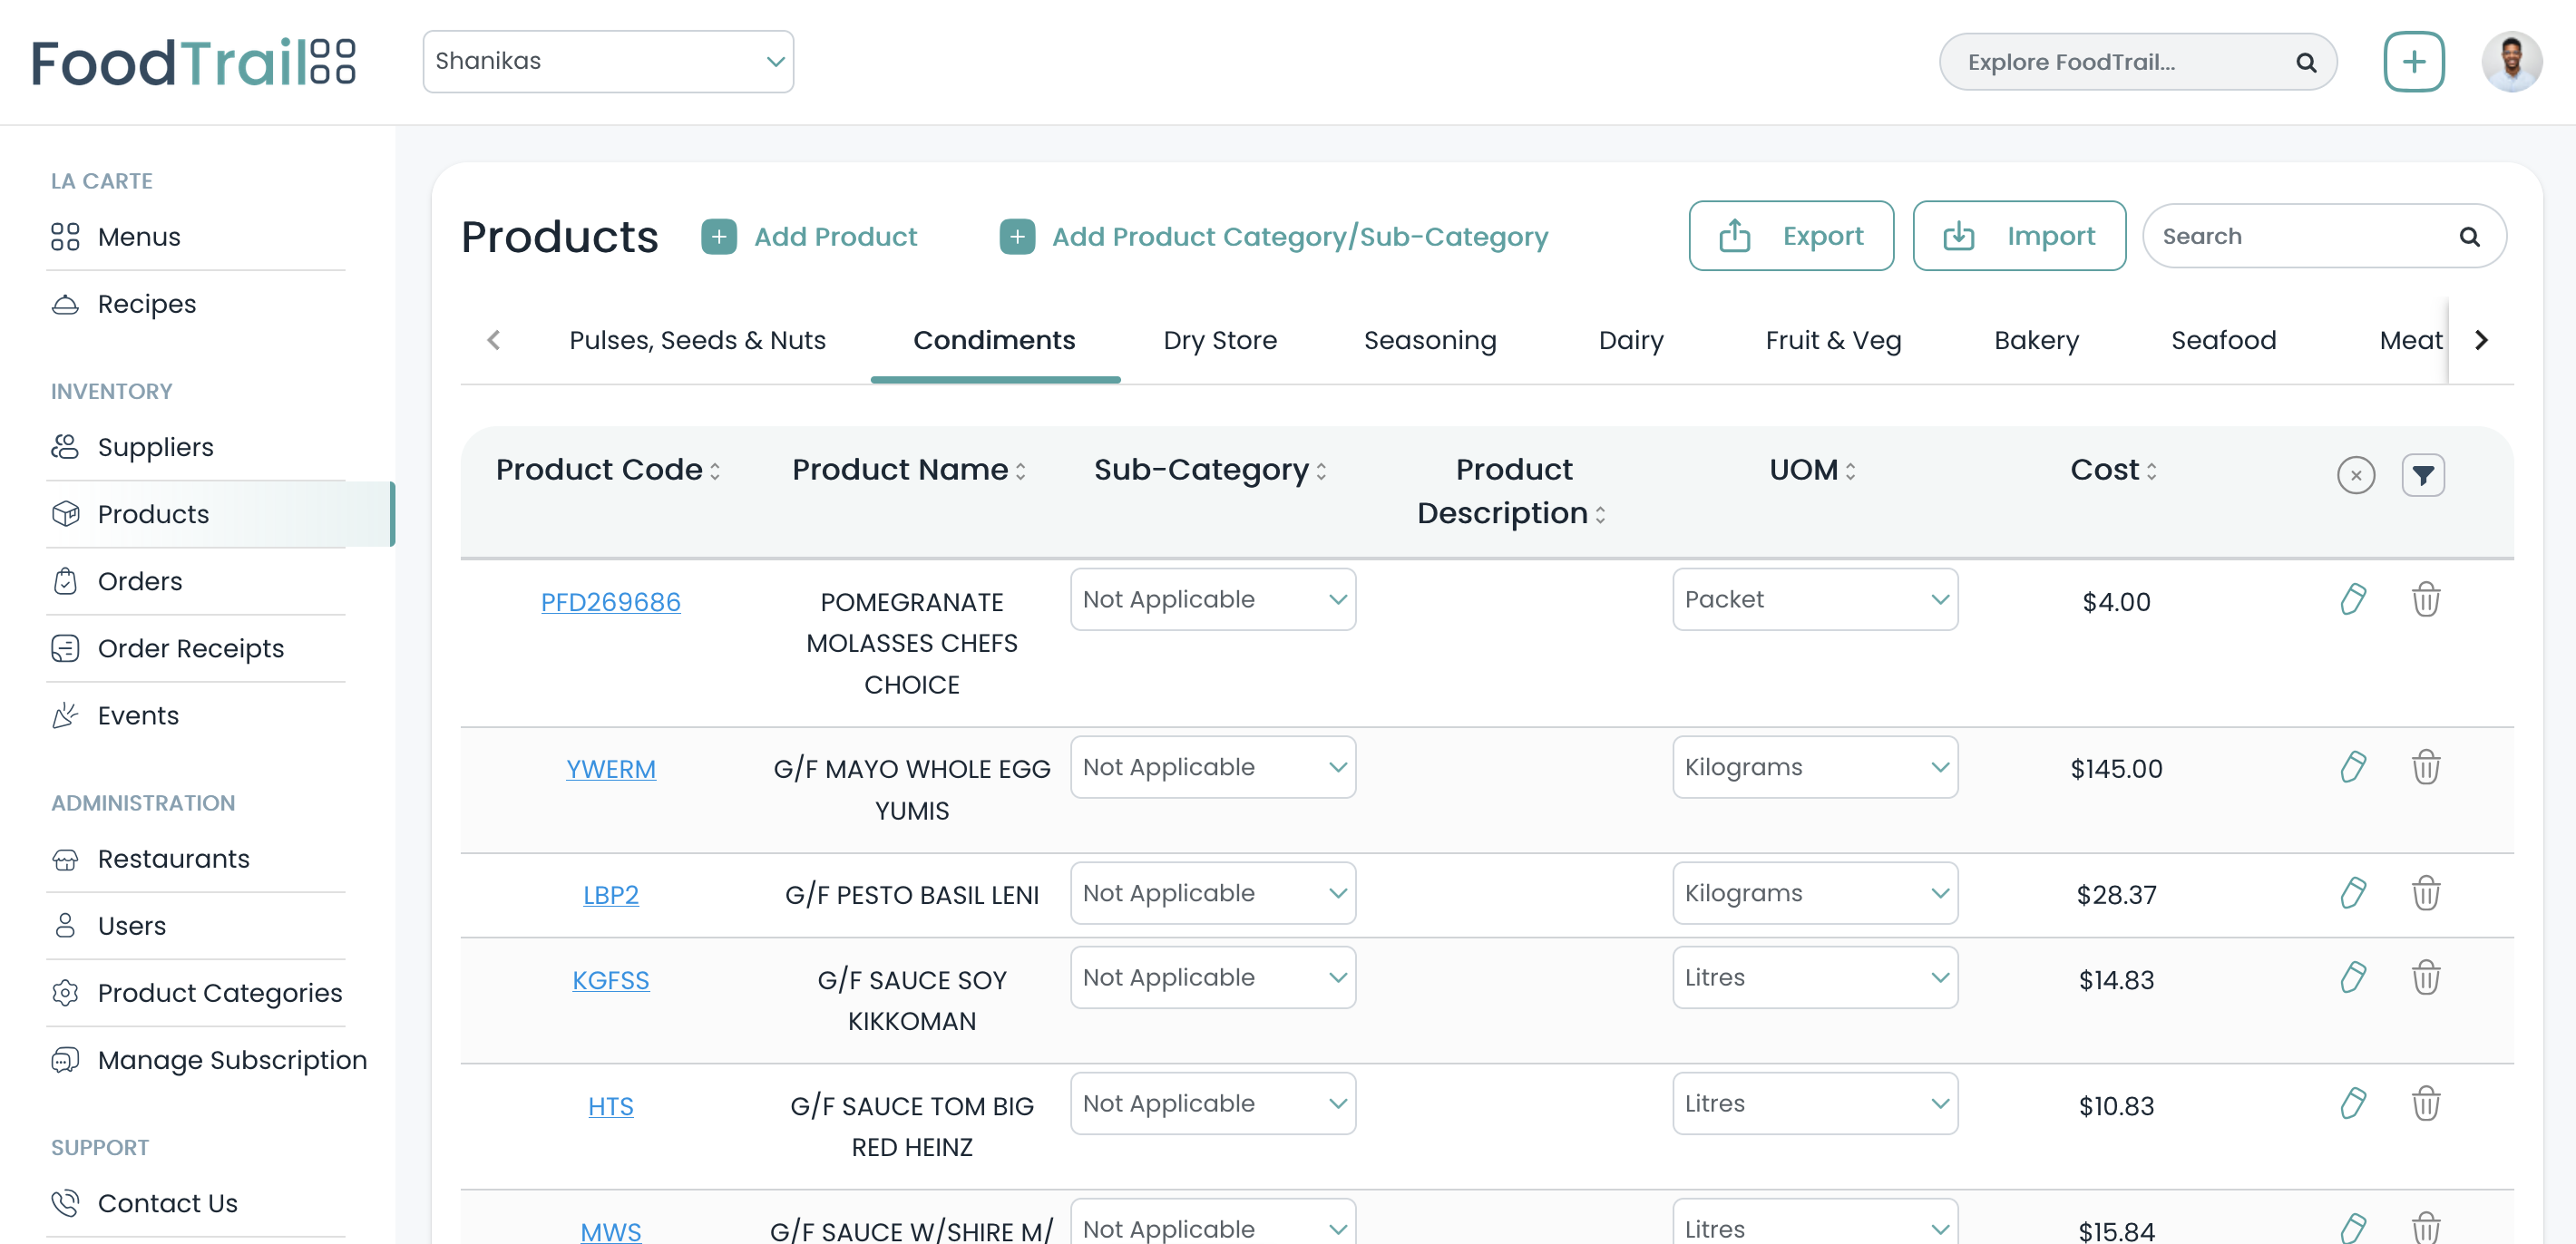The width and height of the screenshot is (2576, 1244).
Task: Click the Order Receipts icon
Action: click(65, 648)
